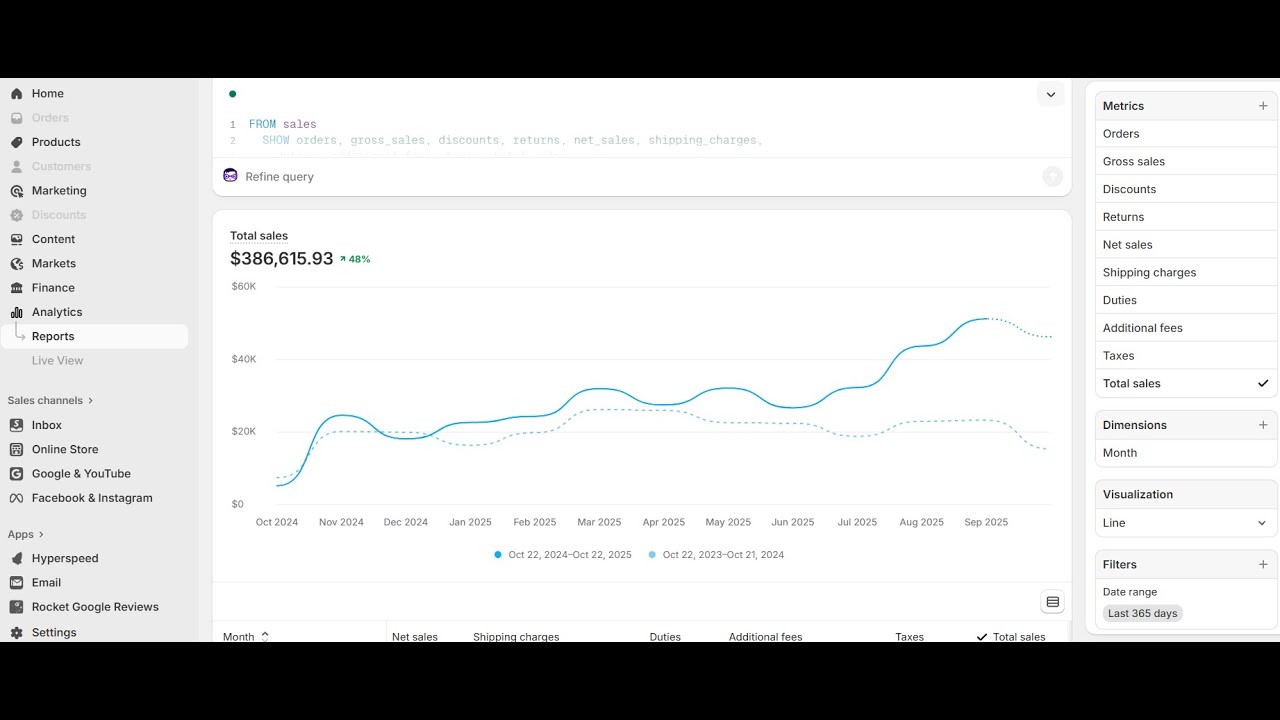Click the table columns layout icon

1052,602
